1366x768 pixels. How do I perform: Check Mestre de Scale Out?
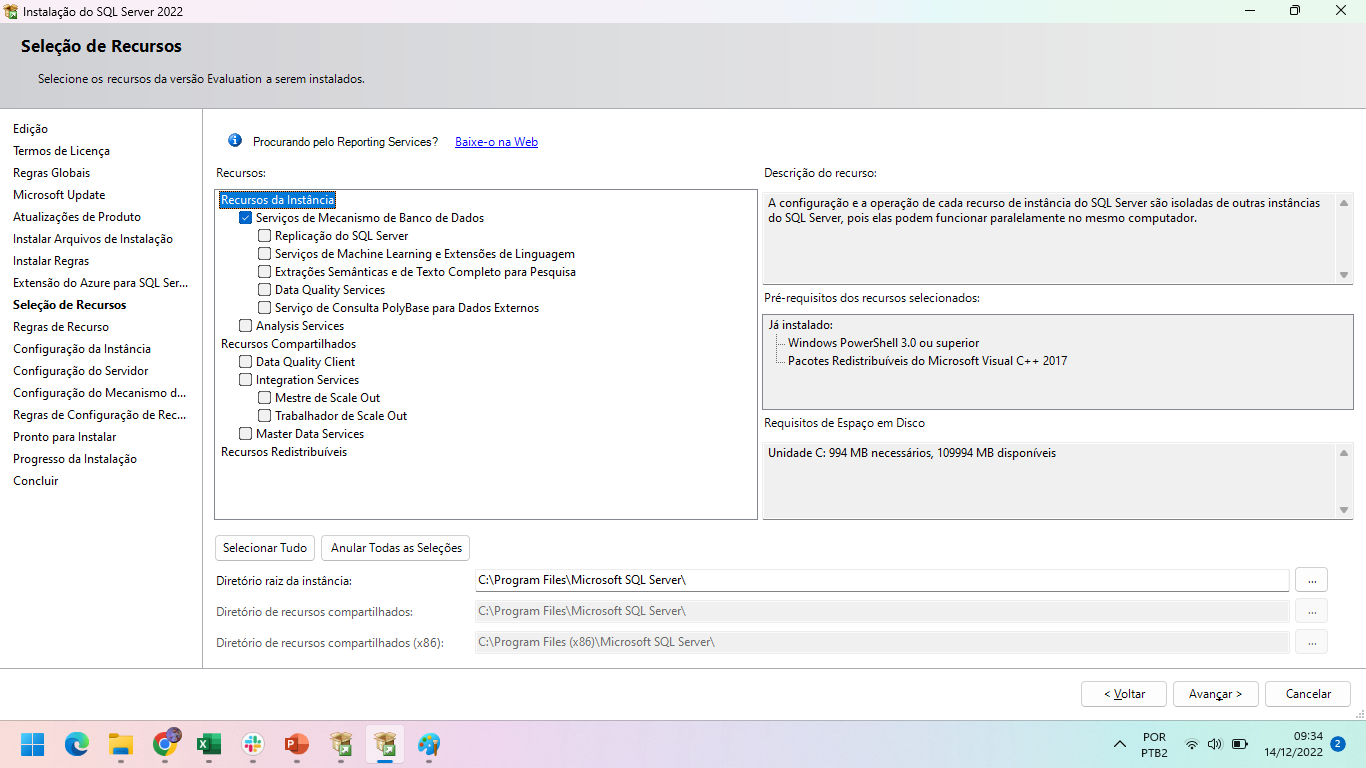(x=265, y=398)
